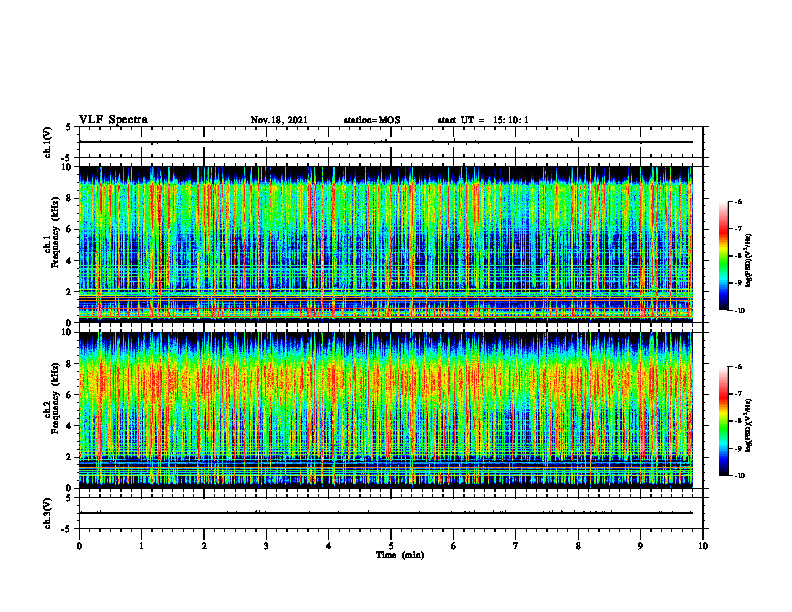
Task: Click the "3" tick on the Time axis
Action: click(266, 546)
